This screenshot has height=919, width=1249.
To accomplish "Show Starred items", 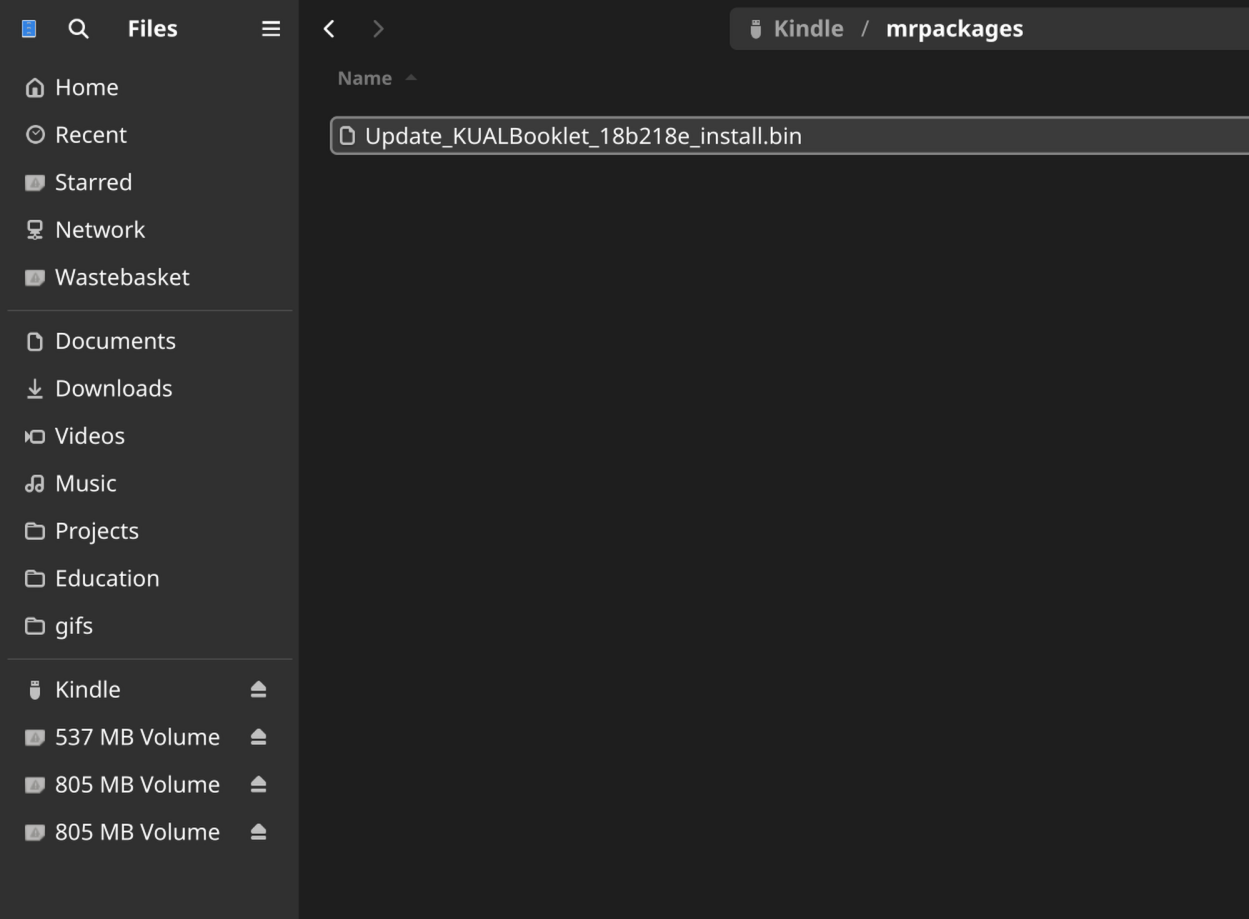I will click(93, 183).
